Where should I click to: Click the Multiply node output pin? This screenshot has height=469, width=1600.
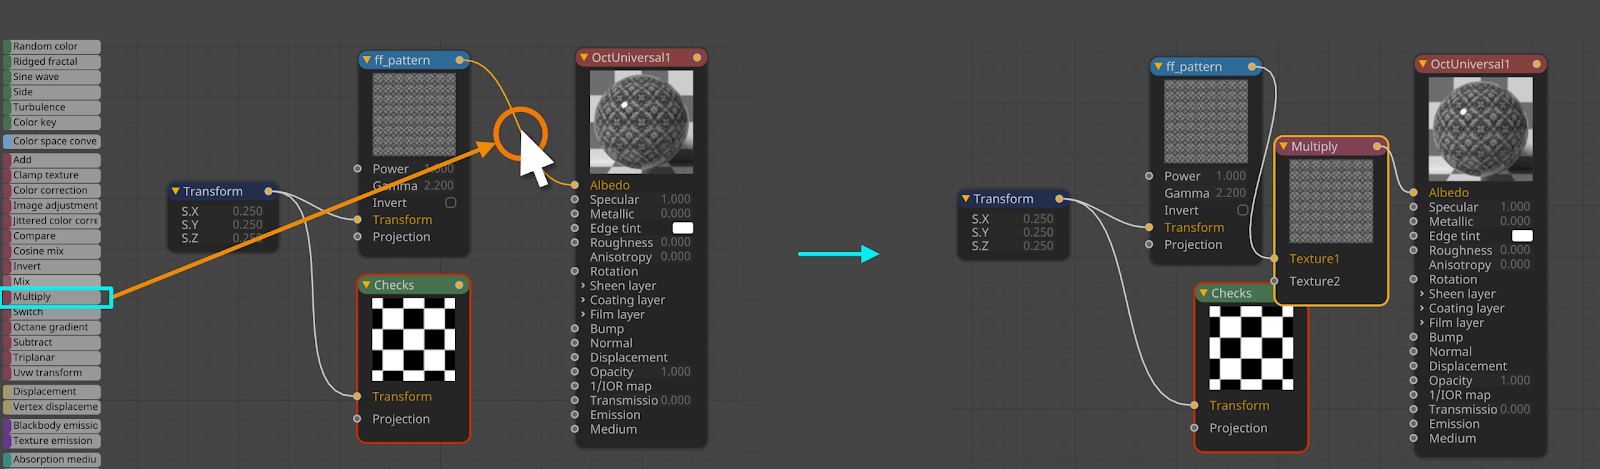(1377, 146)
